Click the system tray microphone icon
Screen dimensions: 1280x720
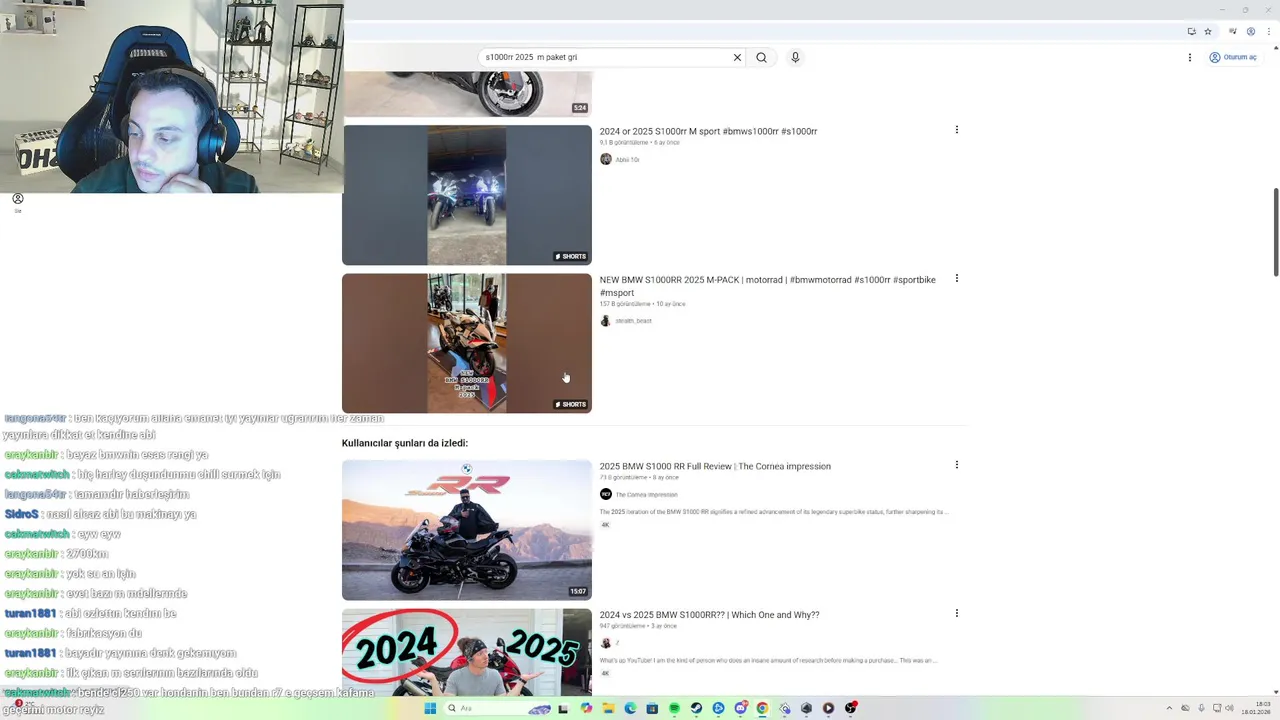[1201, 708]
